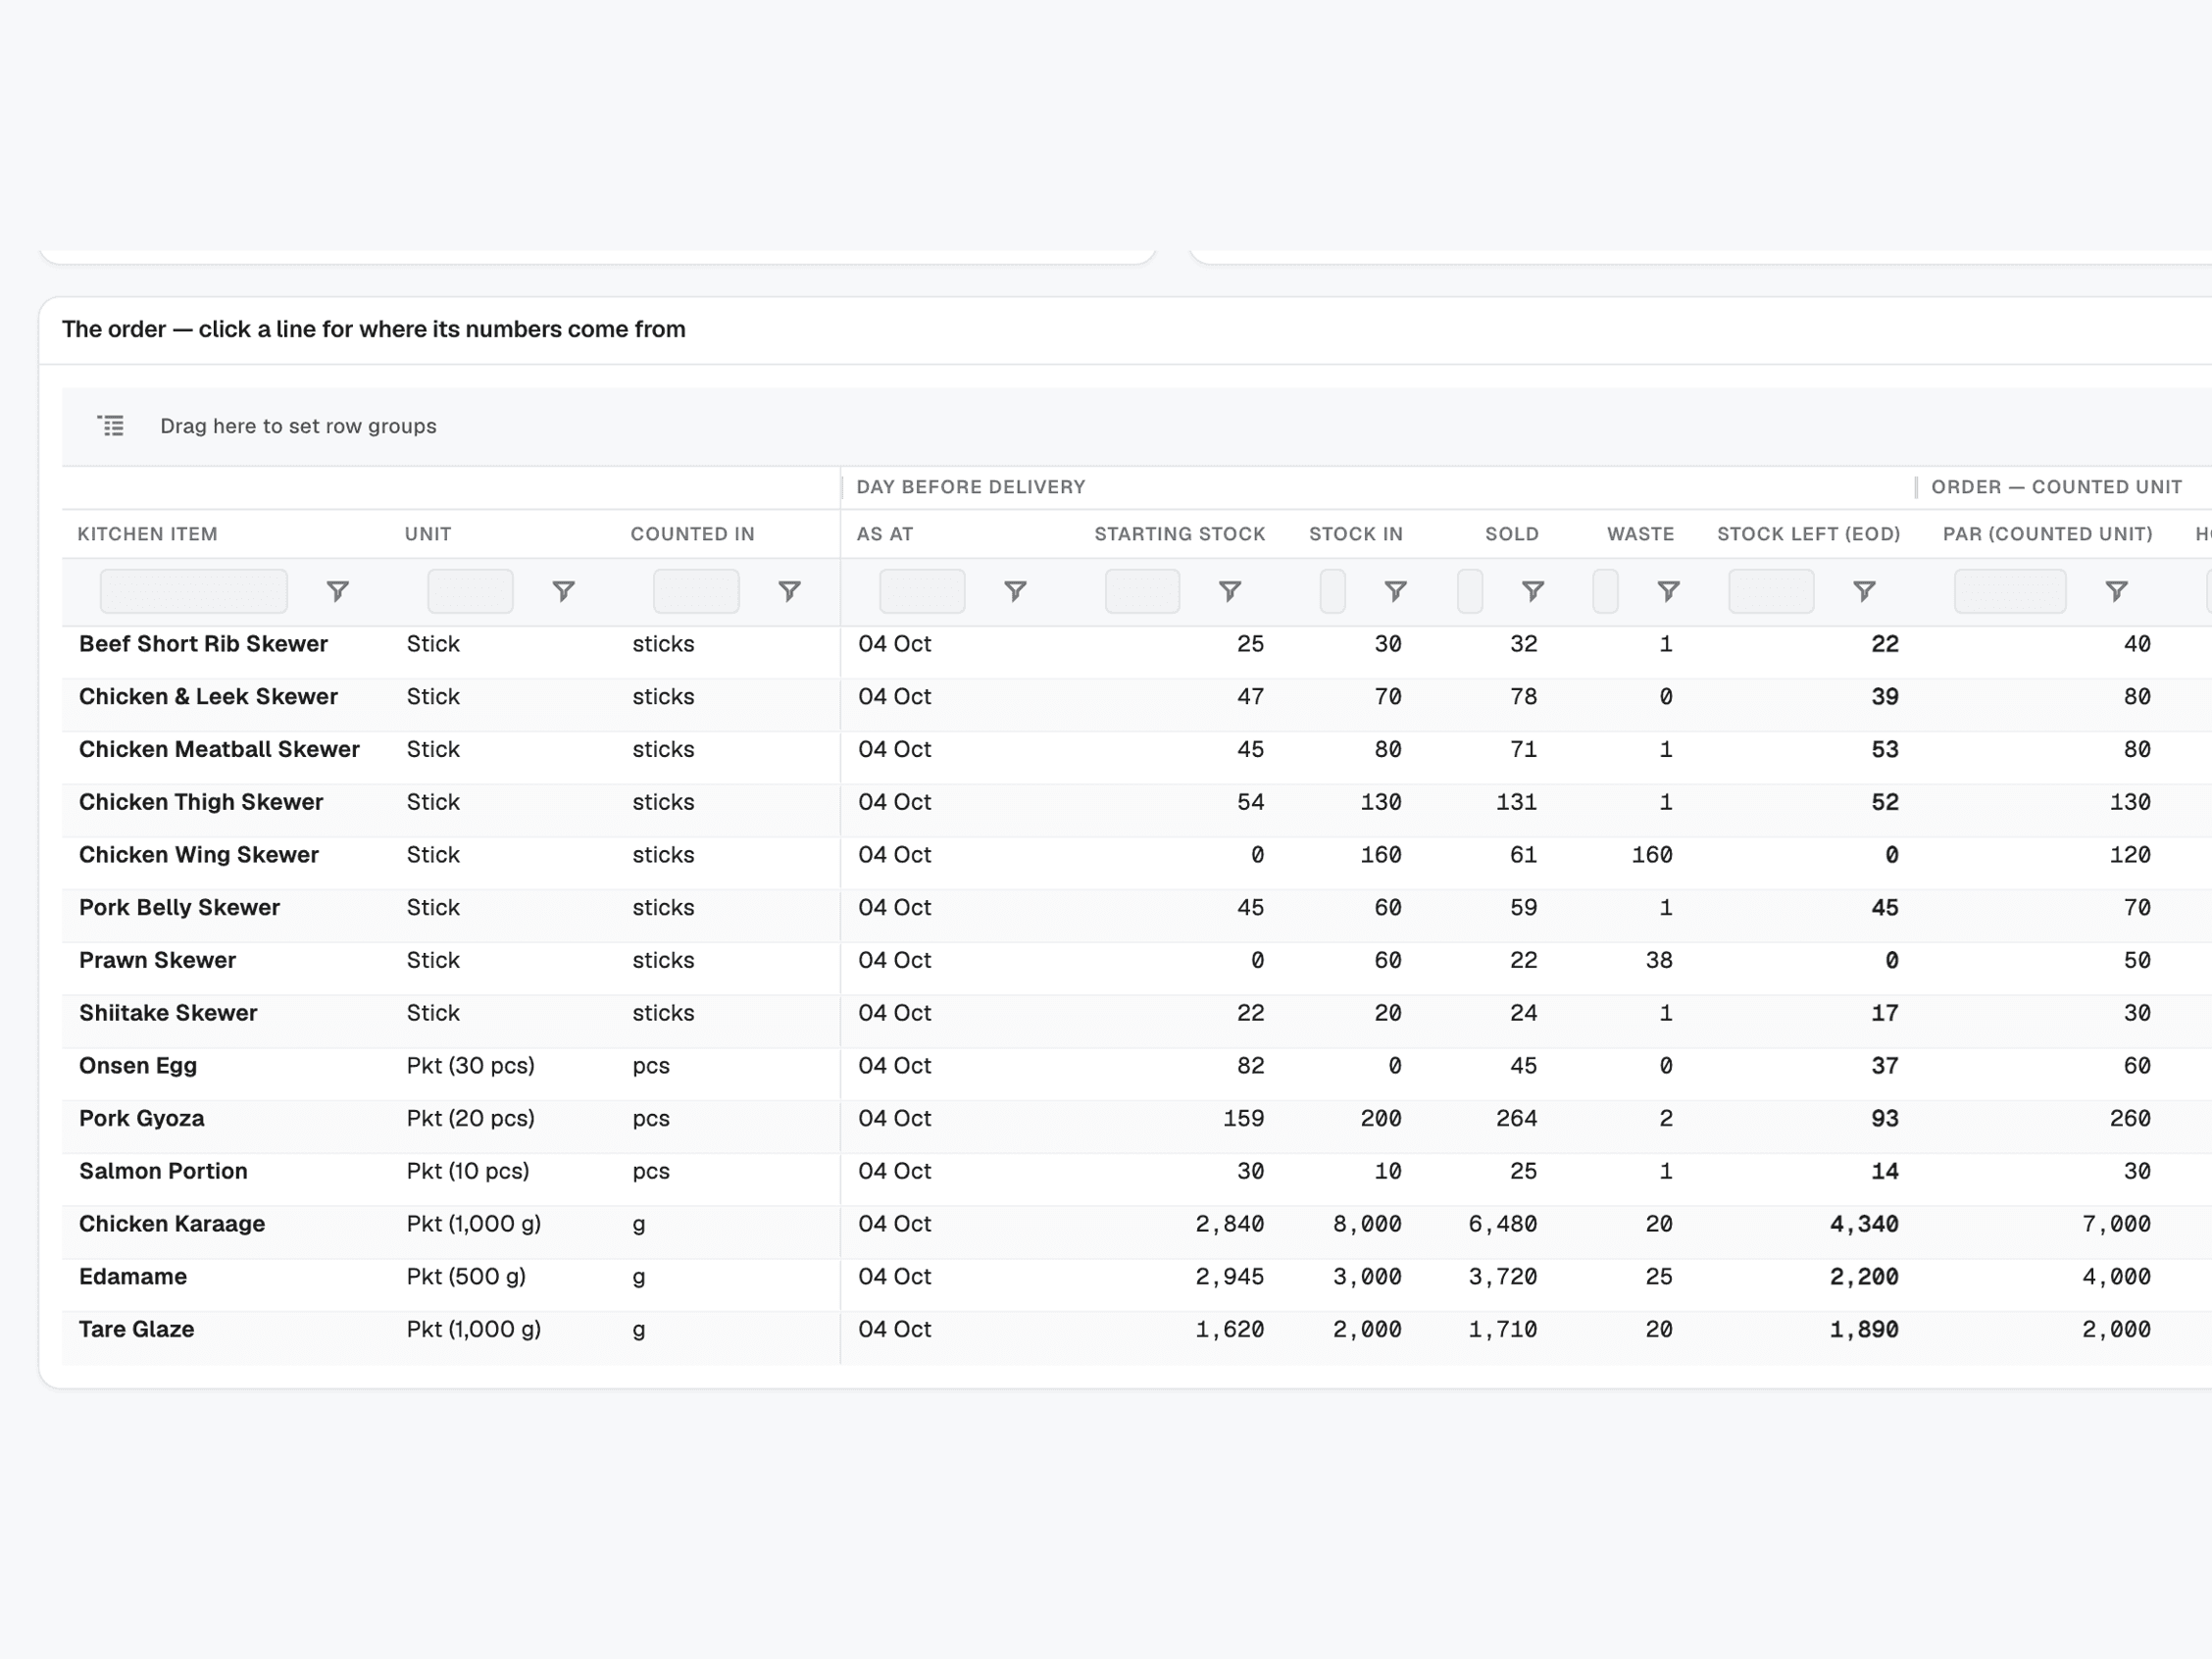Open filter menu for Stock In column

tap(1396, 591)
